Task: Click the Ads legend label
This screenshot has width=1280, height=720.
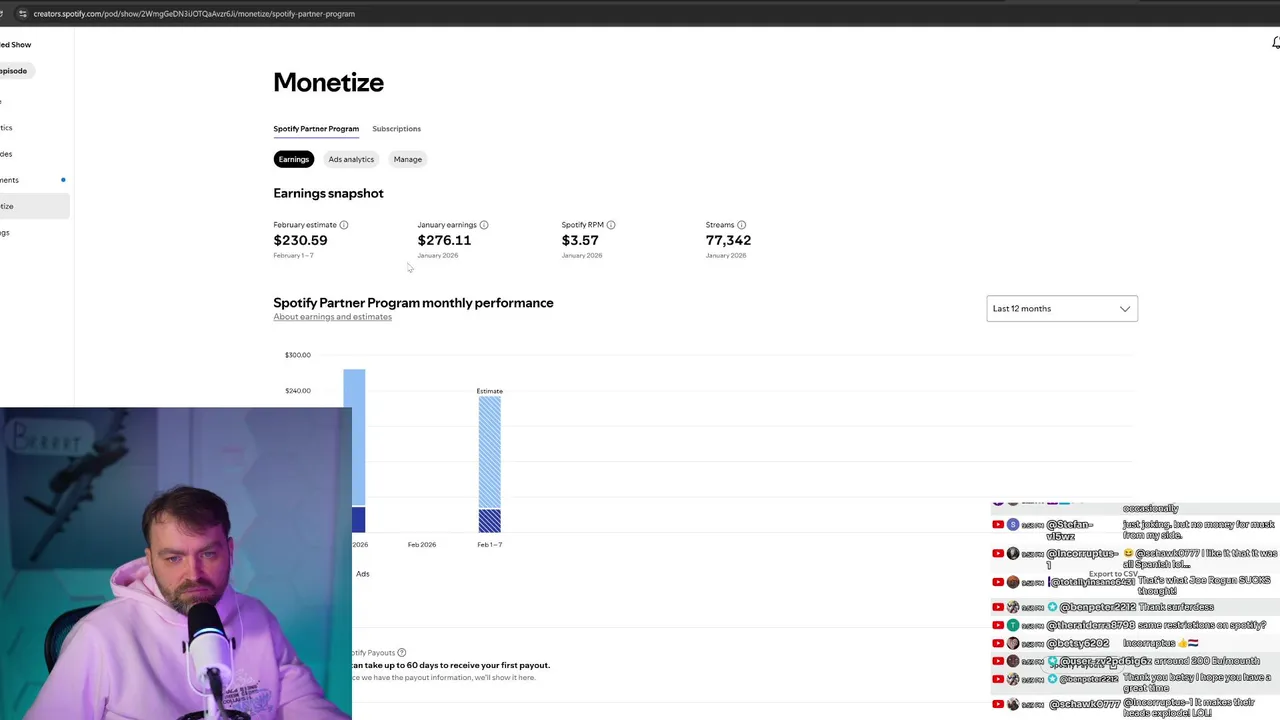Action: tap(363, 574)
